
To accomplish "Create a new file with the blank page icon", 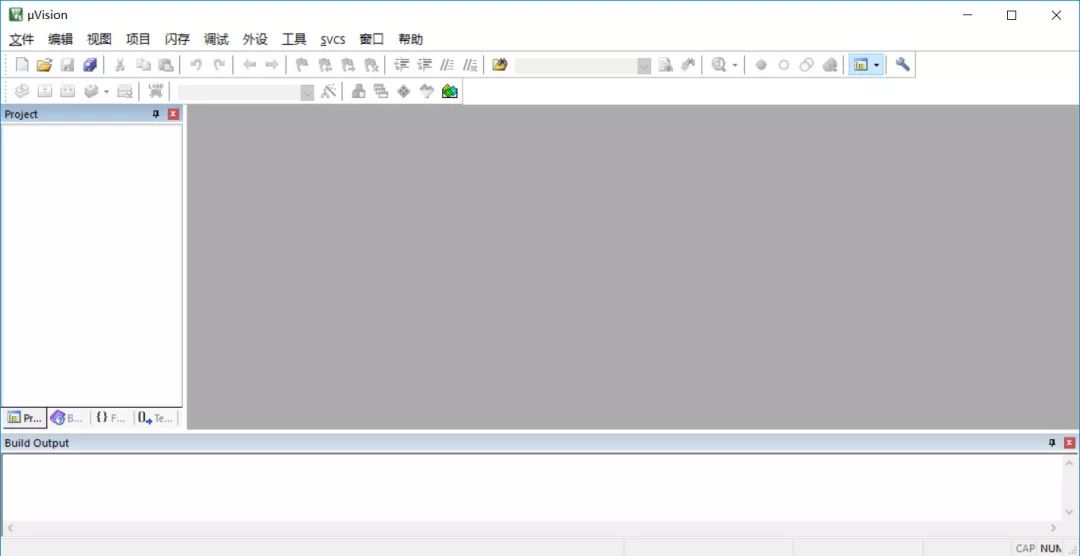I will click(x=22, y=65).
